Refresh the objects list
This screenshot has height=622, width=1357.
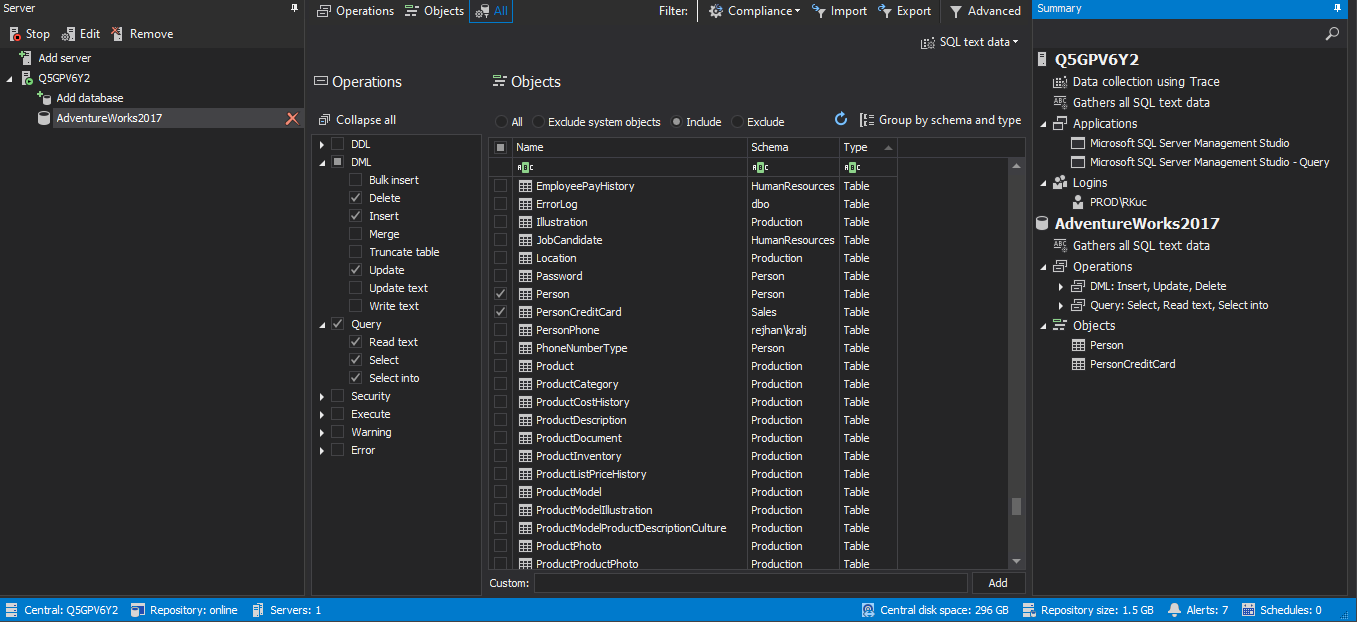[841, 119]
